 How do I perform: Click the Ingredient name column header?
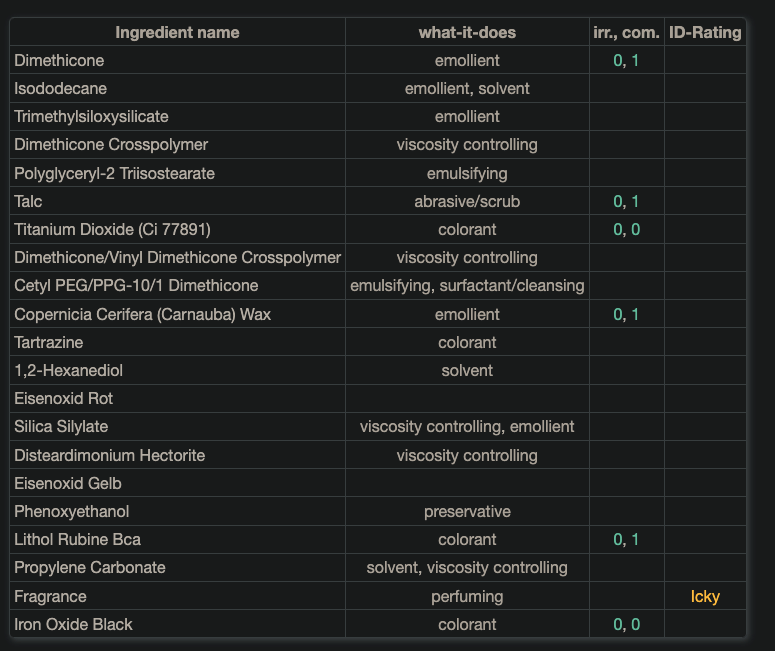(177, 32)
